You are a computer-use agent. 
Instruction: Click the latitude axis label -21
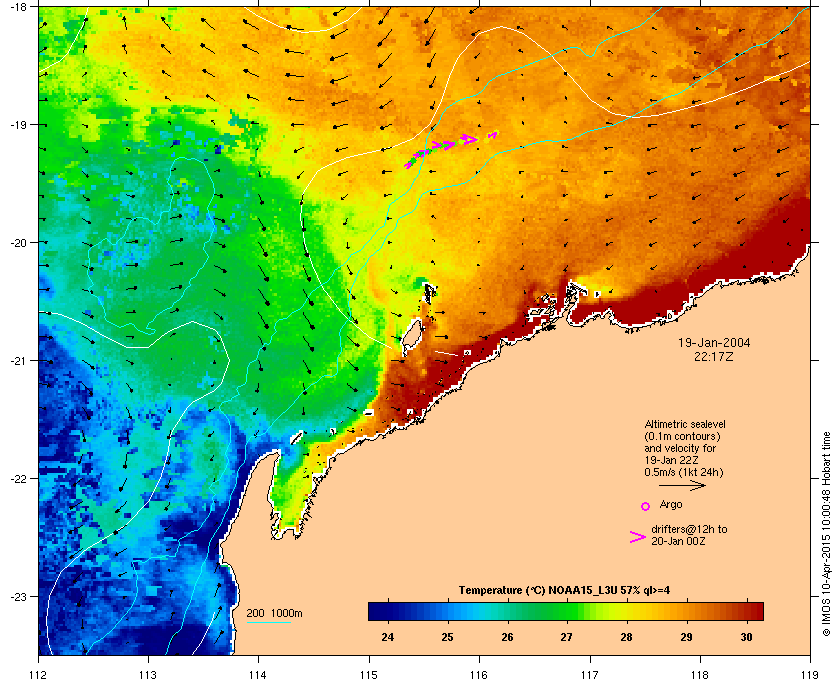(18, 360)
